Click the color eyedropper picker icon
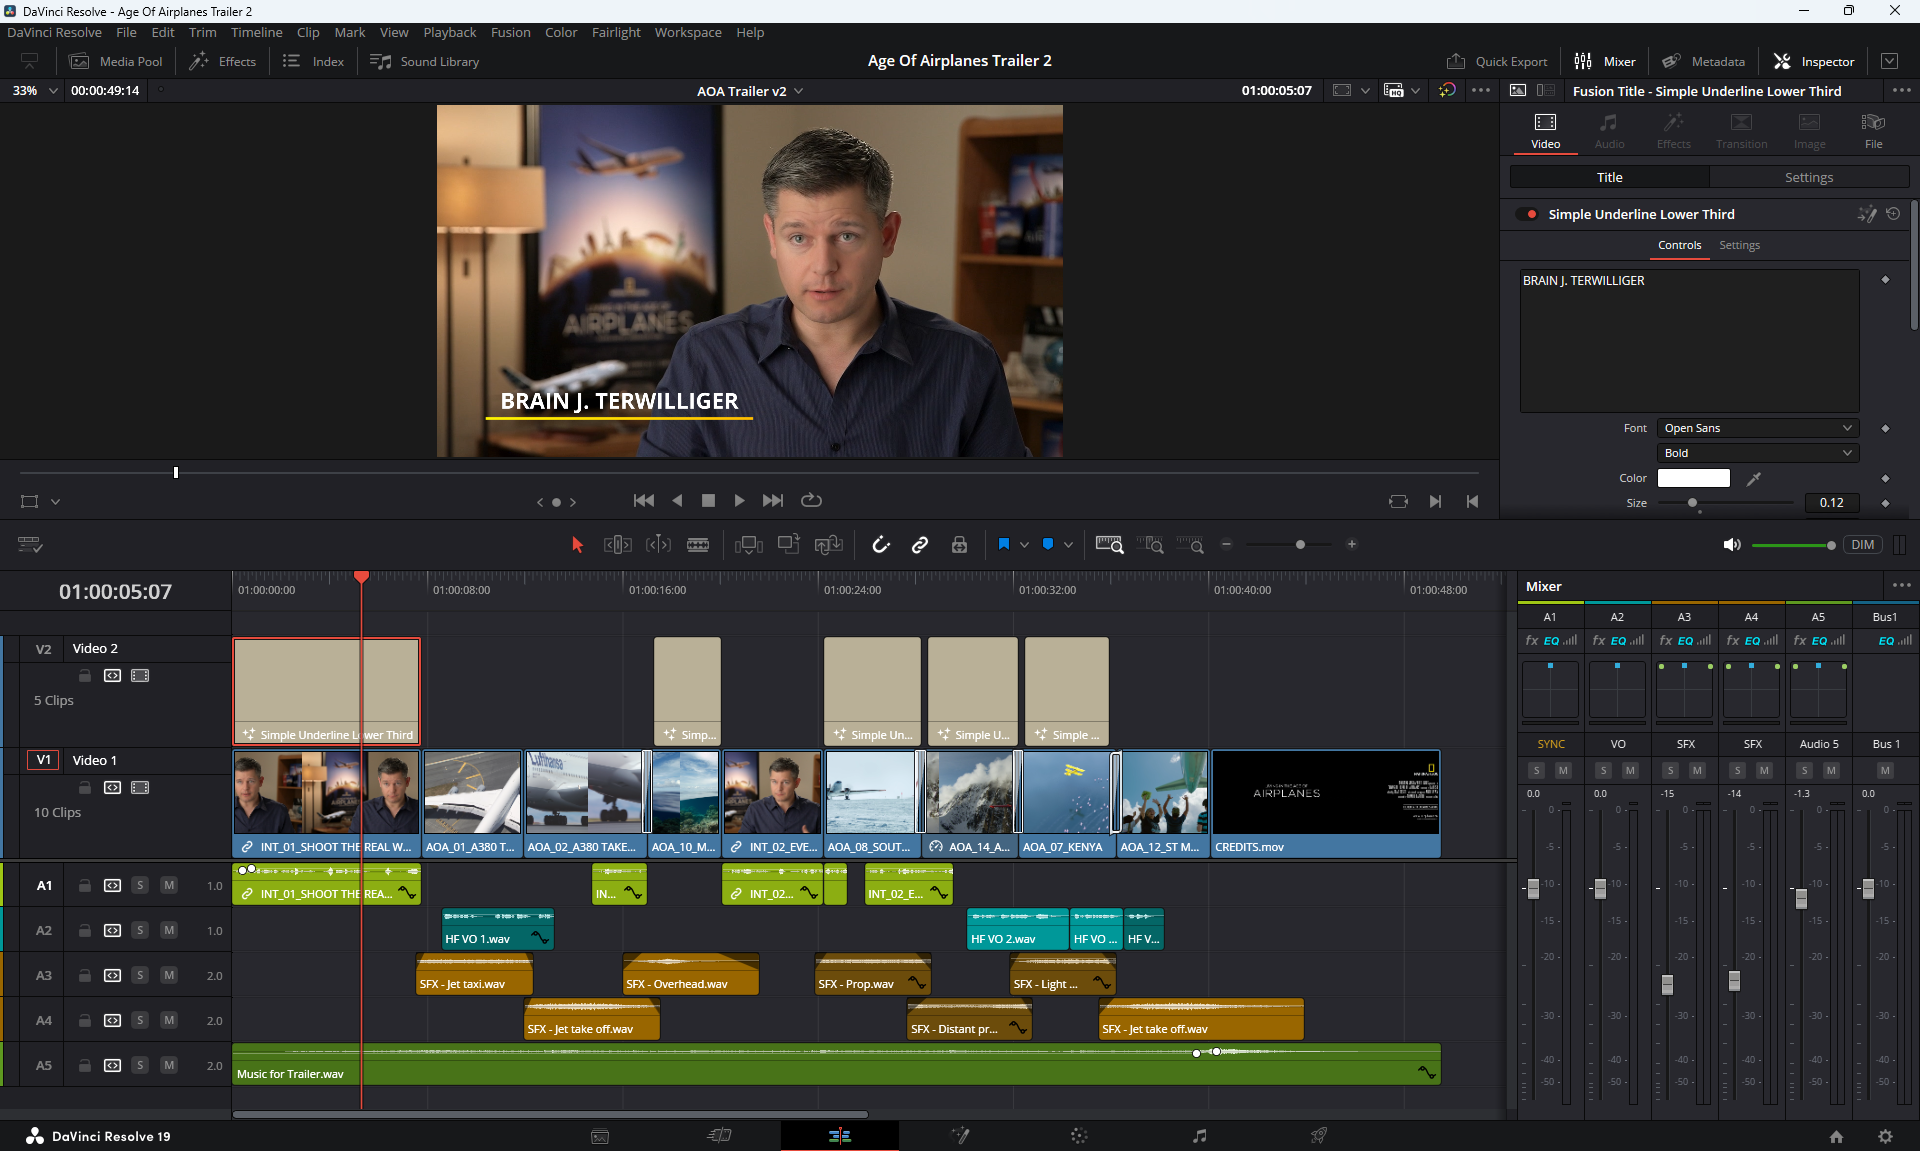 coord(1753,479)
